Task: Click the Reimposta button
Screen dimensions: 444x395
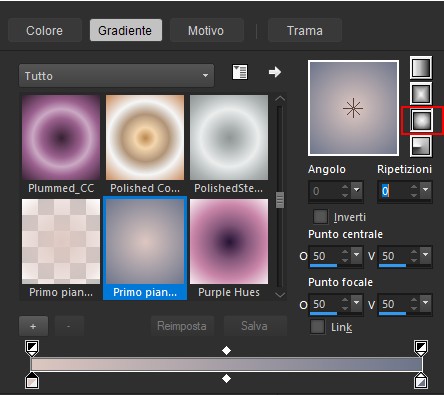Action: pyautogui.click(x=182, y=326)
